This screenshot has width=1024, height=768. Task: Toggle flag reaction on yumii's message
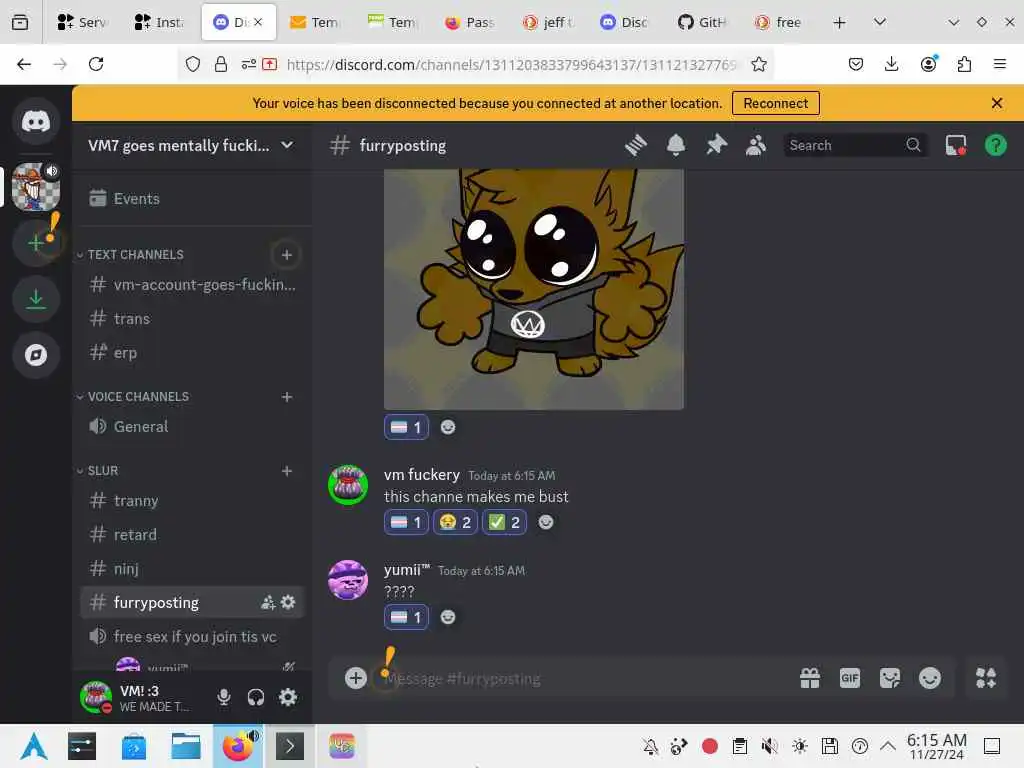click(406, 617)
